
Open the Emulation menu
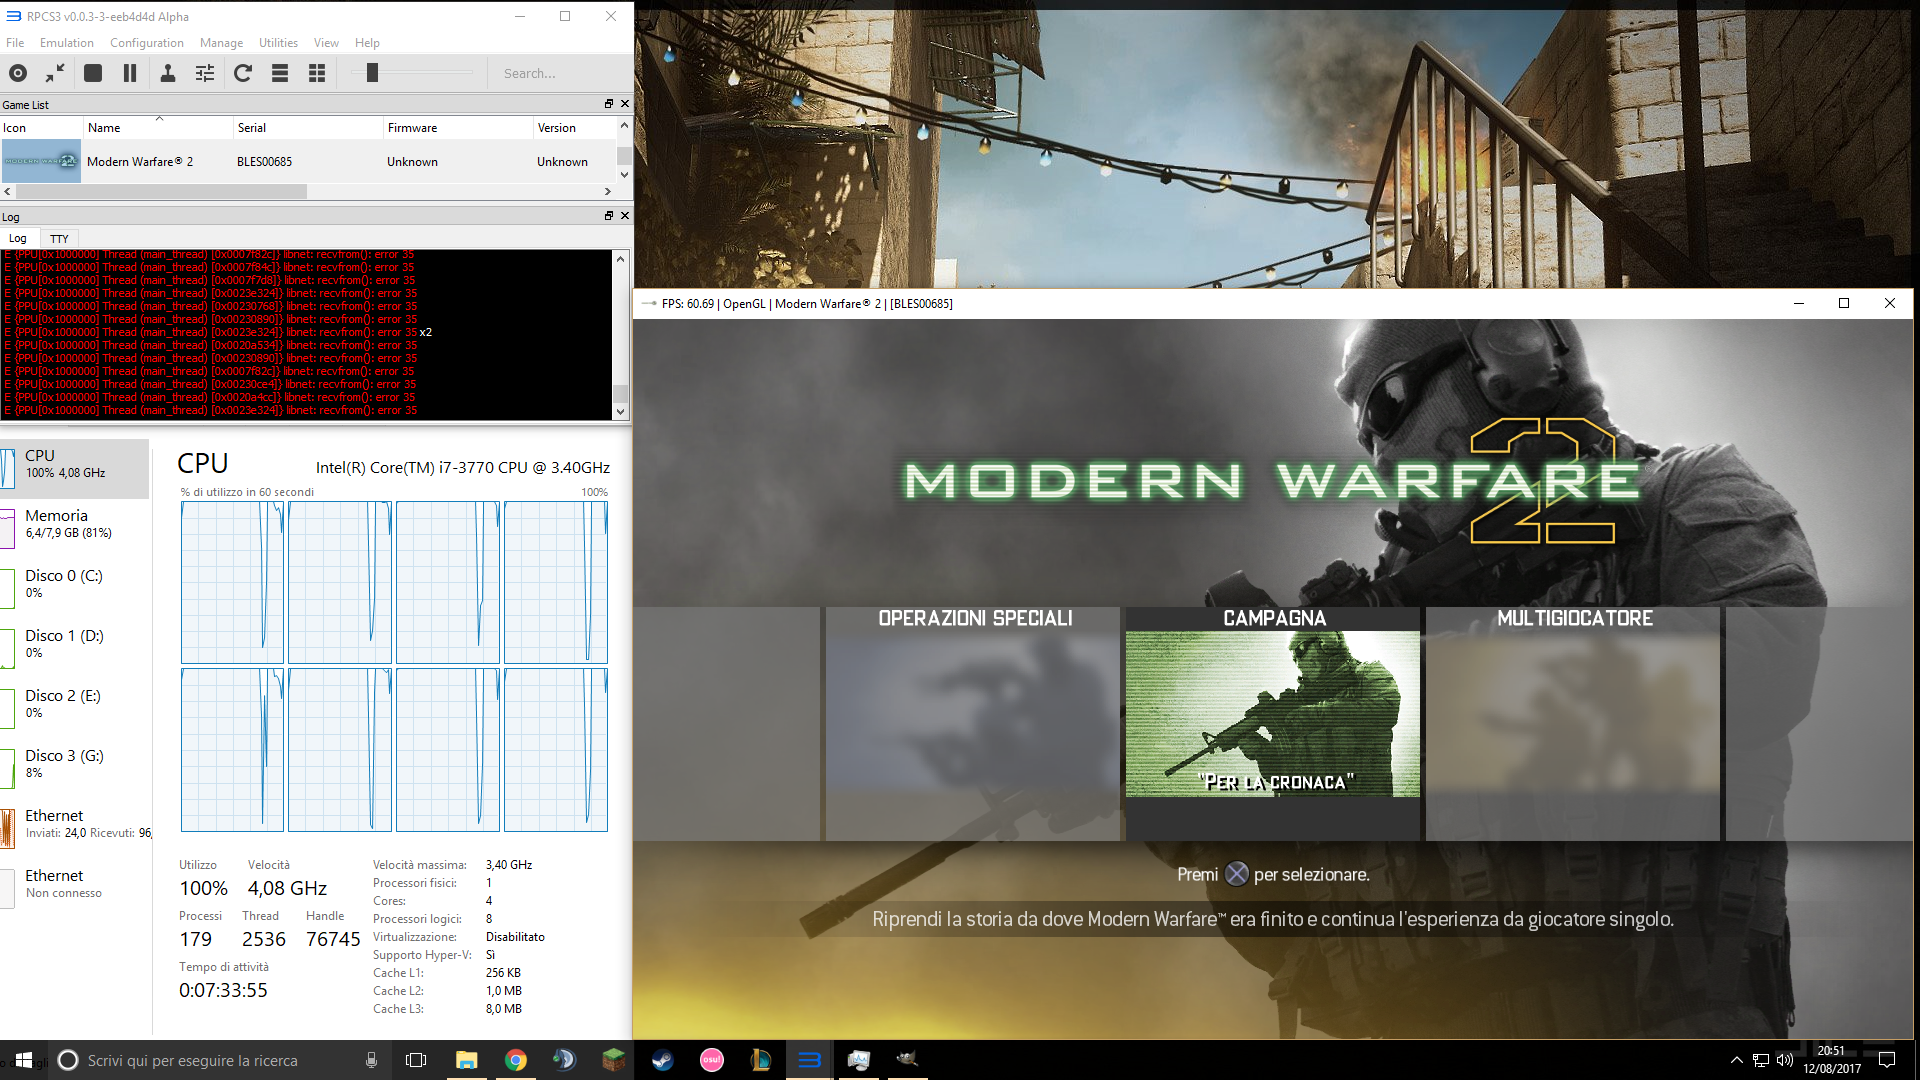(66, 43)
